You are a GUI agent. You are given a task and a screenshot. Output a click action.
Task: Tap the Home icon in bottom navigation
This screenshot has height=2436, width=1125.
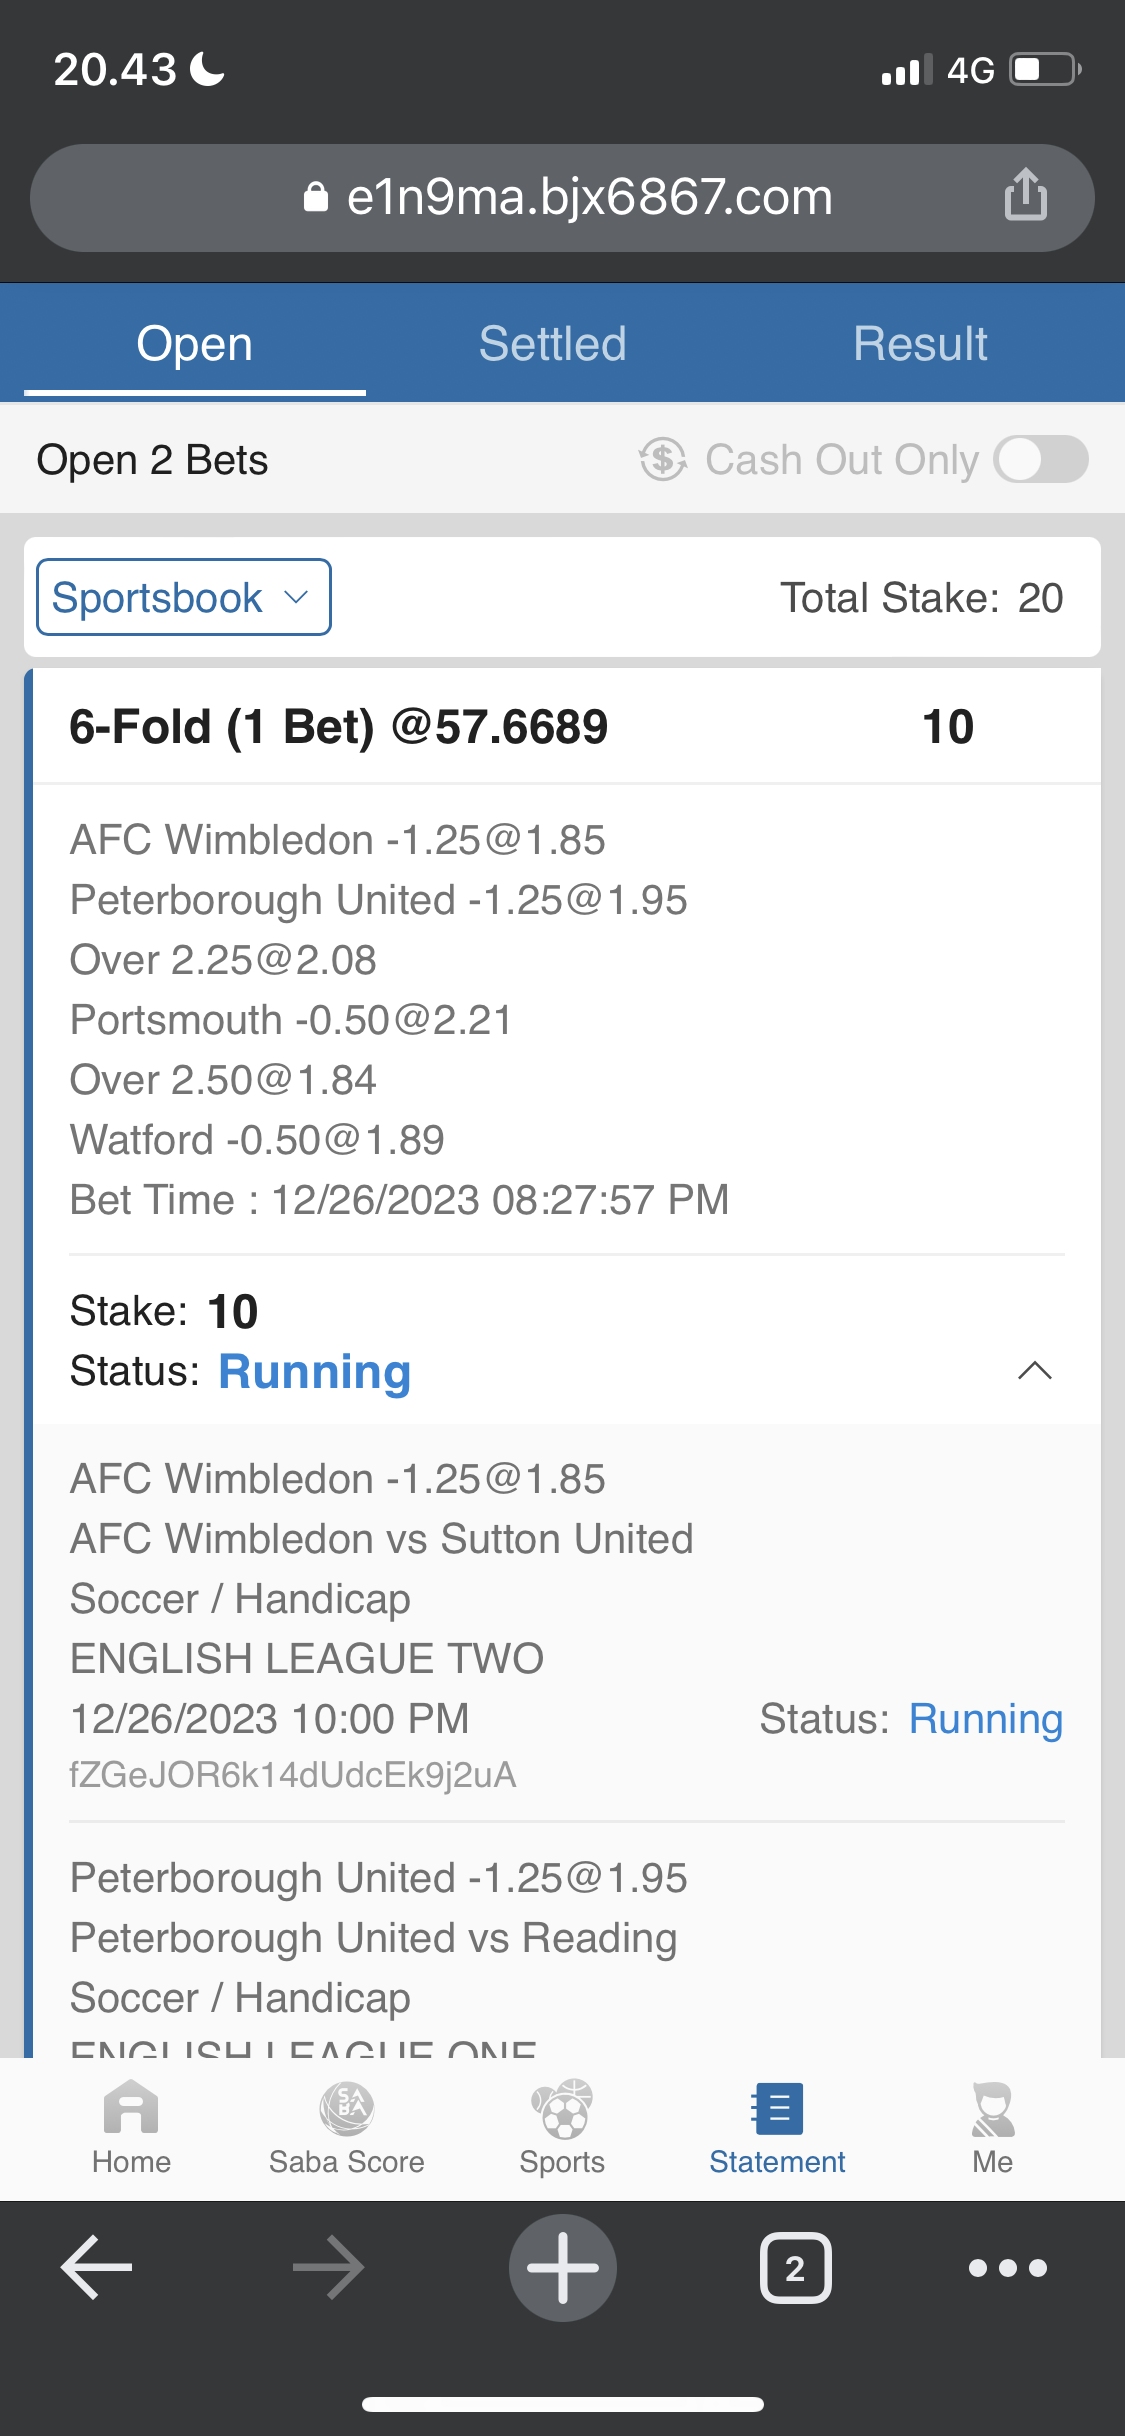coord(131,2109)
